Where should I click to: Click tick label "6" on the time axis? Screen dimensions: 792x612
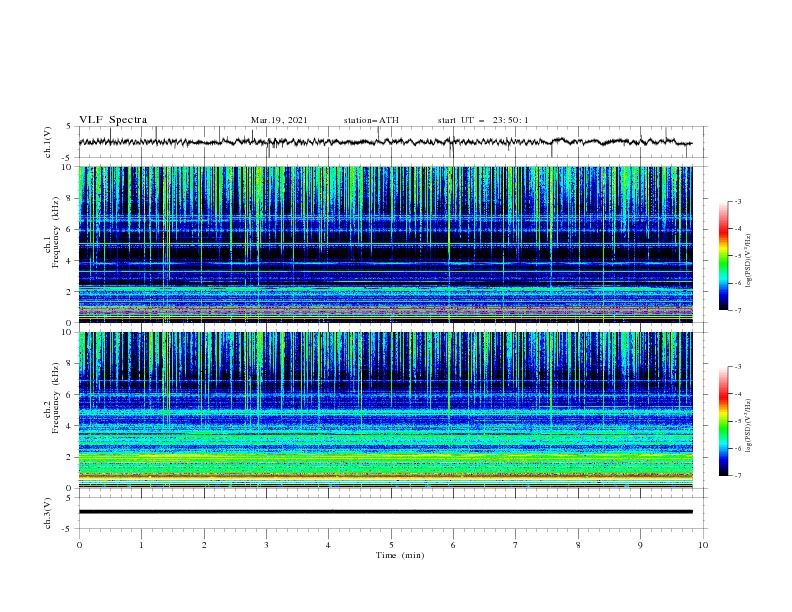click(x=453, y=545)
